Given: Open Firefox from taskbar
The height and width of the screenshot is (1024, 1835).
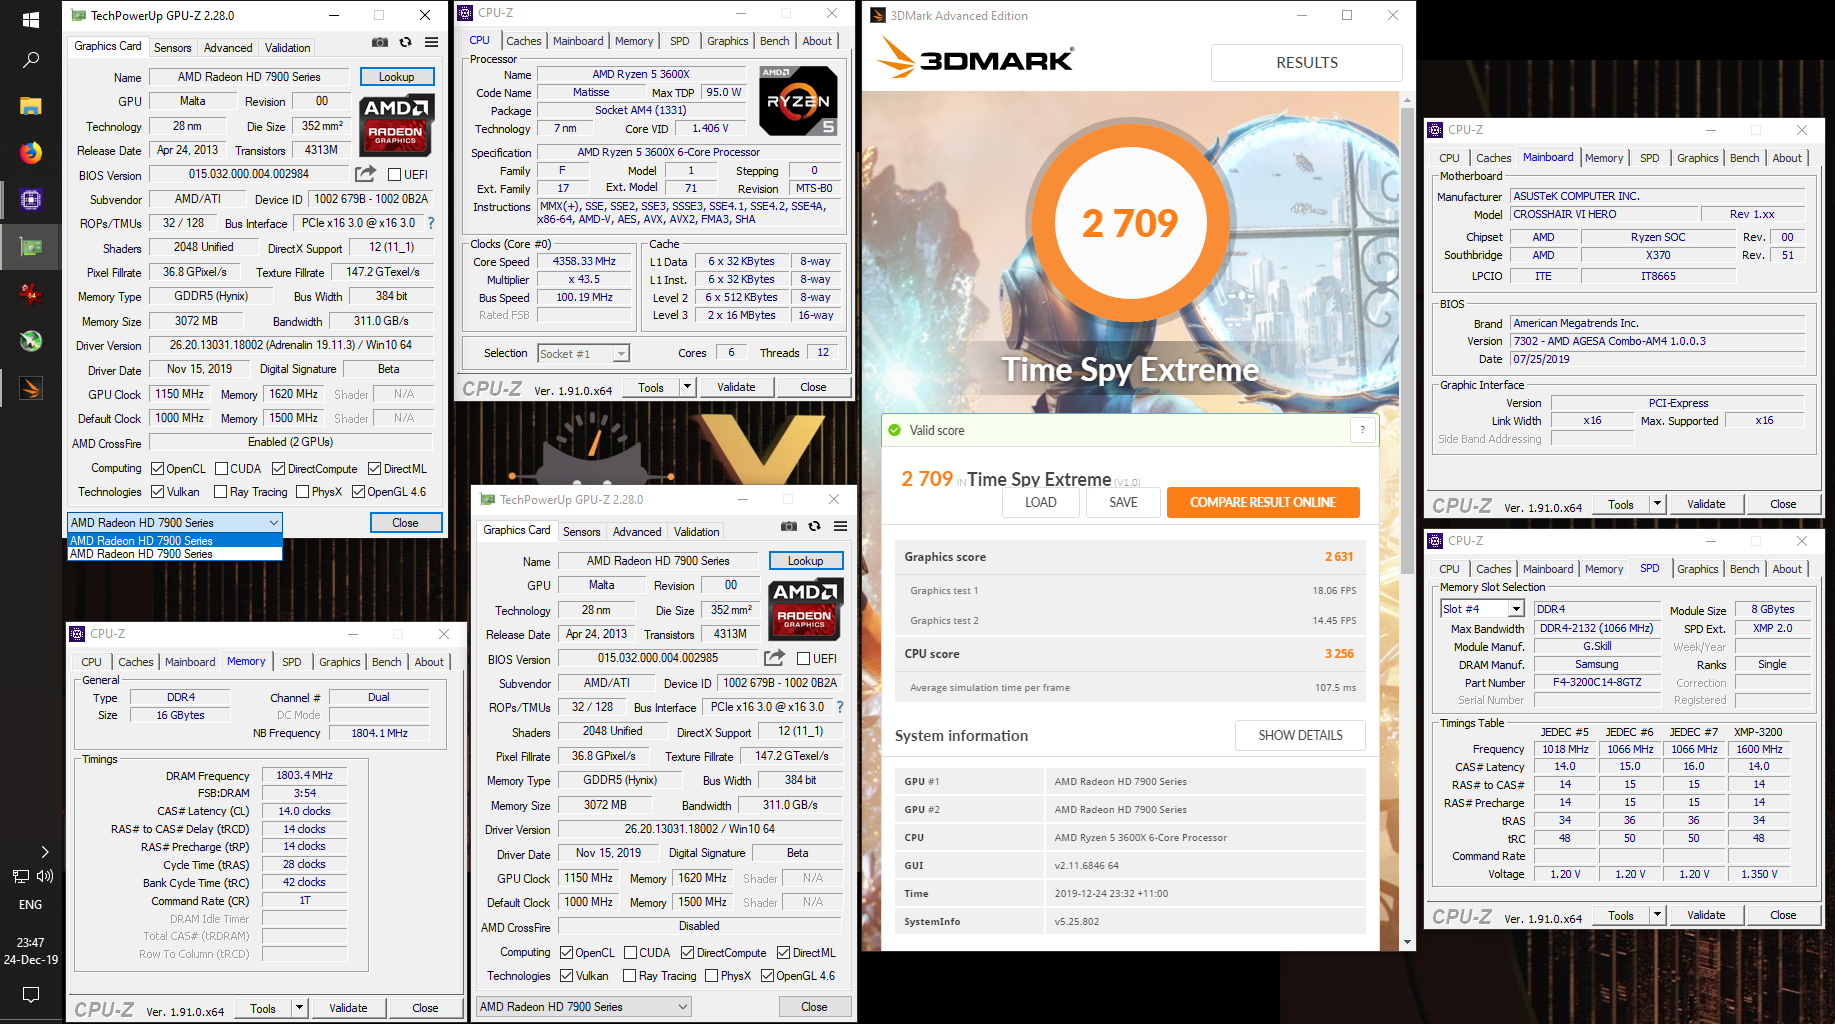Looking at the screenshot, I should [30, 152].
